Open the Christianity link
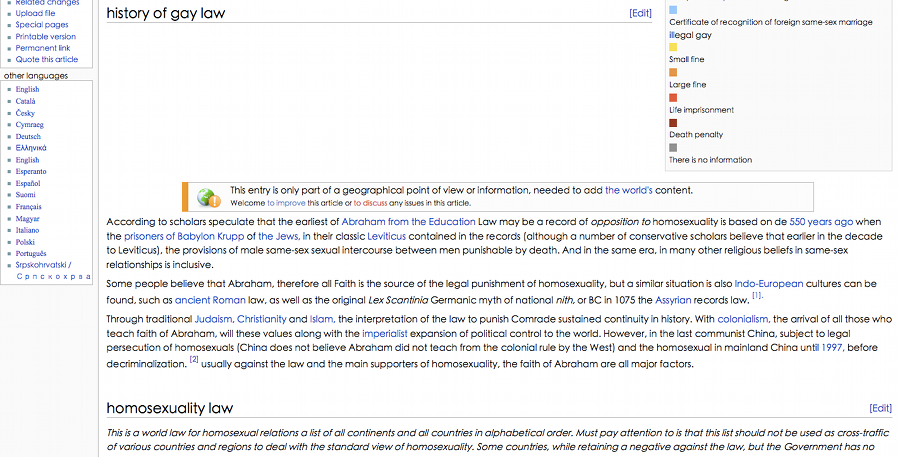900x457 pixels. pos(262,319)
